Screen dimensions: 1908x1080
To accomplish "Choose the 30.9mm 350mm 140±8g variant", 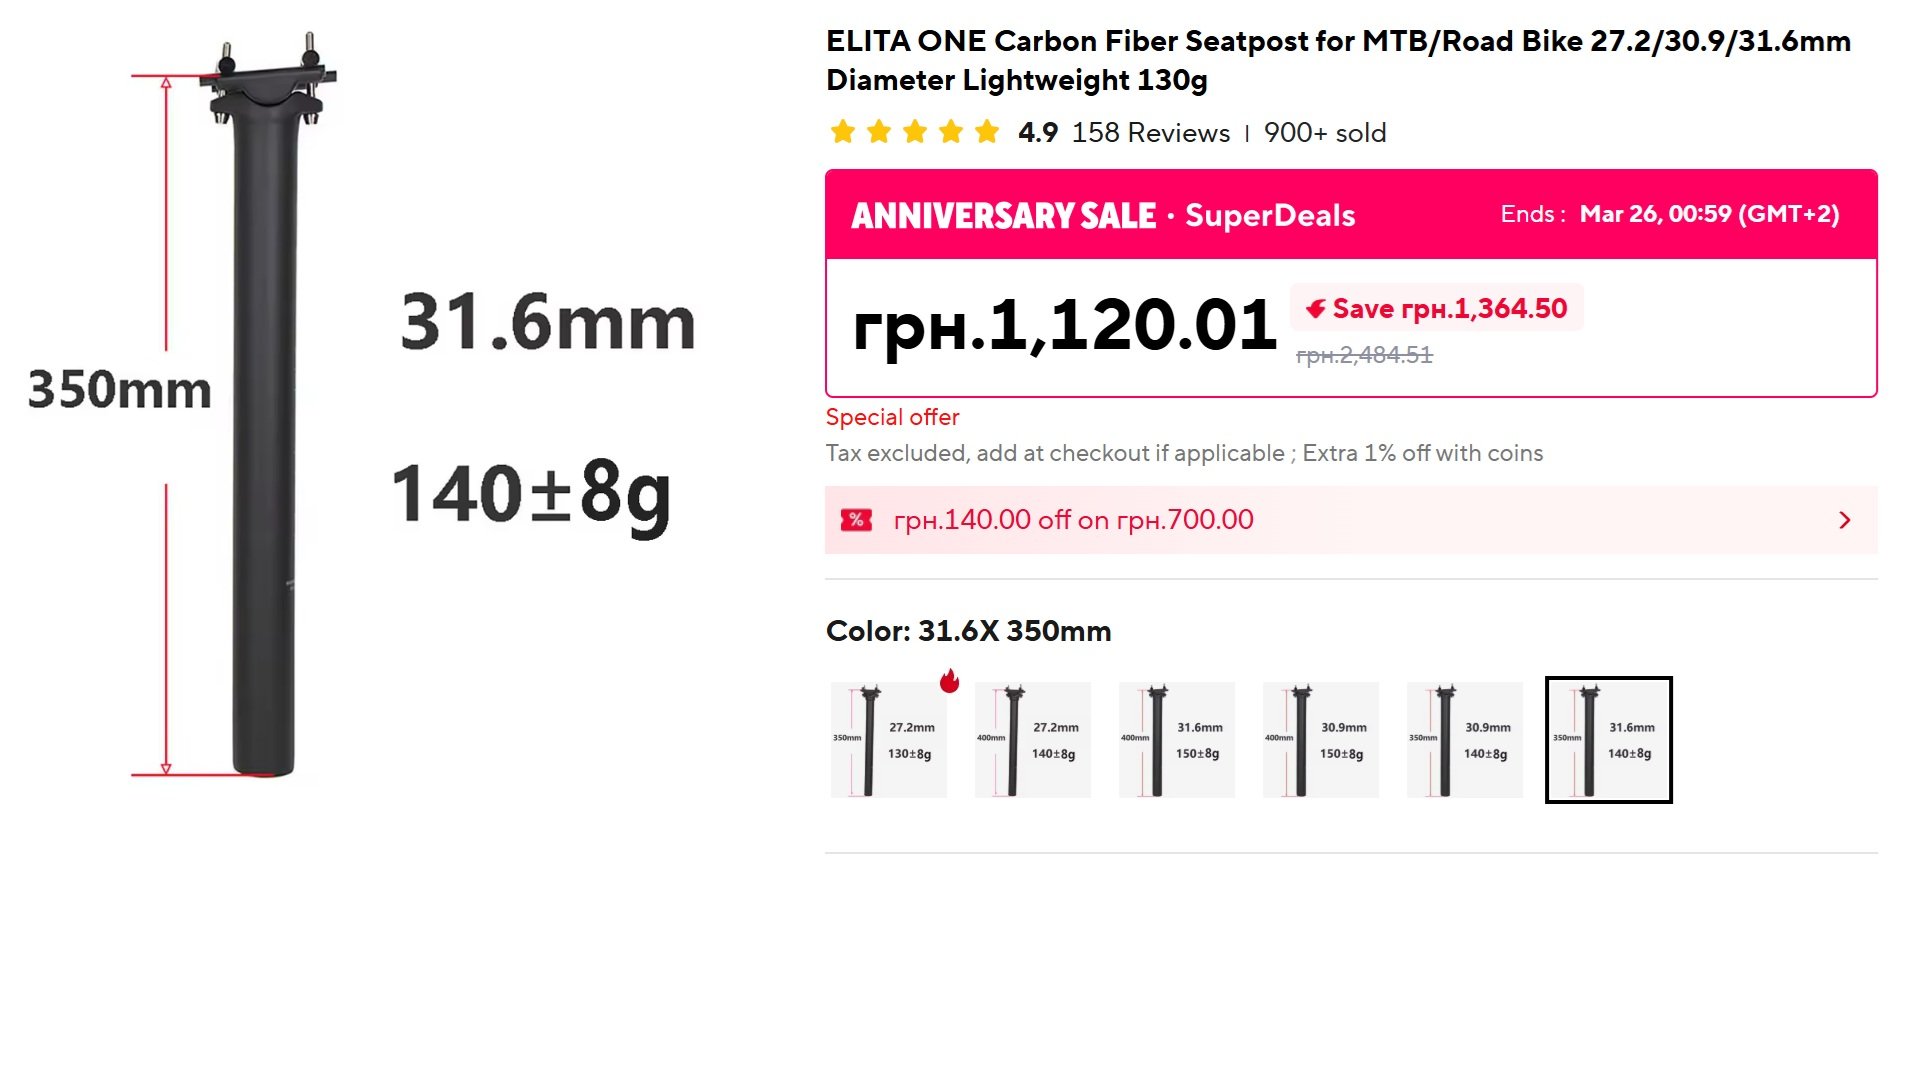I will click(1464, 740).
